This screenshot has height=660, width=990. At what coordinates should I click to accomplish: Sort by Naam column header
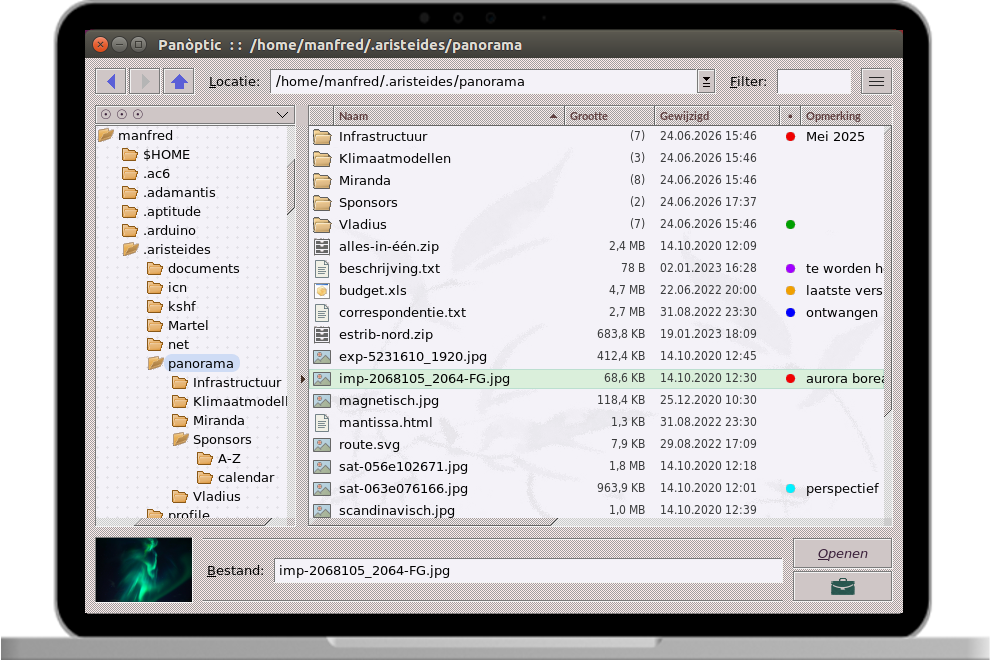(449, 116)
